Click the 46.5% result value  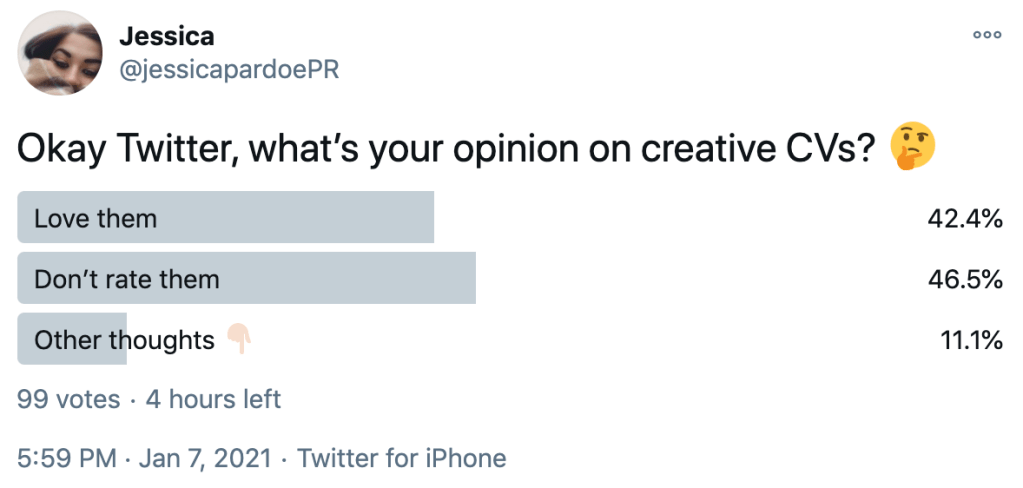coord(965,279)
